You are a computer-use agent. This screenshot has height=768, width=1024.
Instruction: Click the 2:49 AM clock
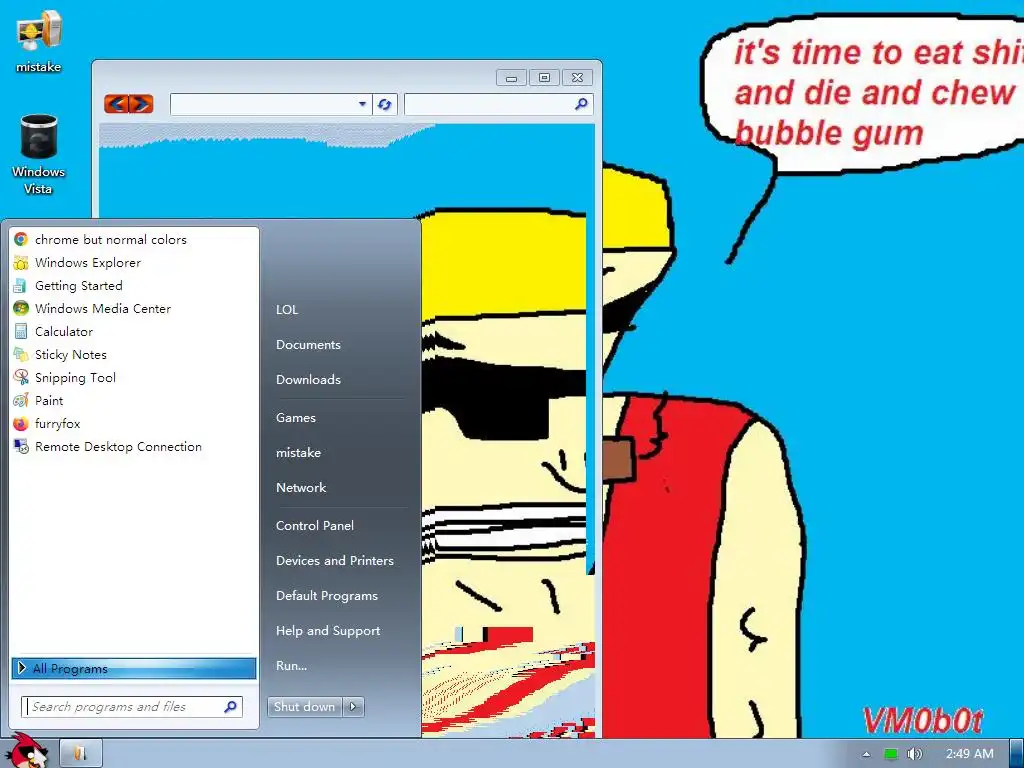(x=970, y=754)
